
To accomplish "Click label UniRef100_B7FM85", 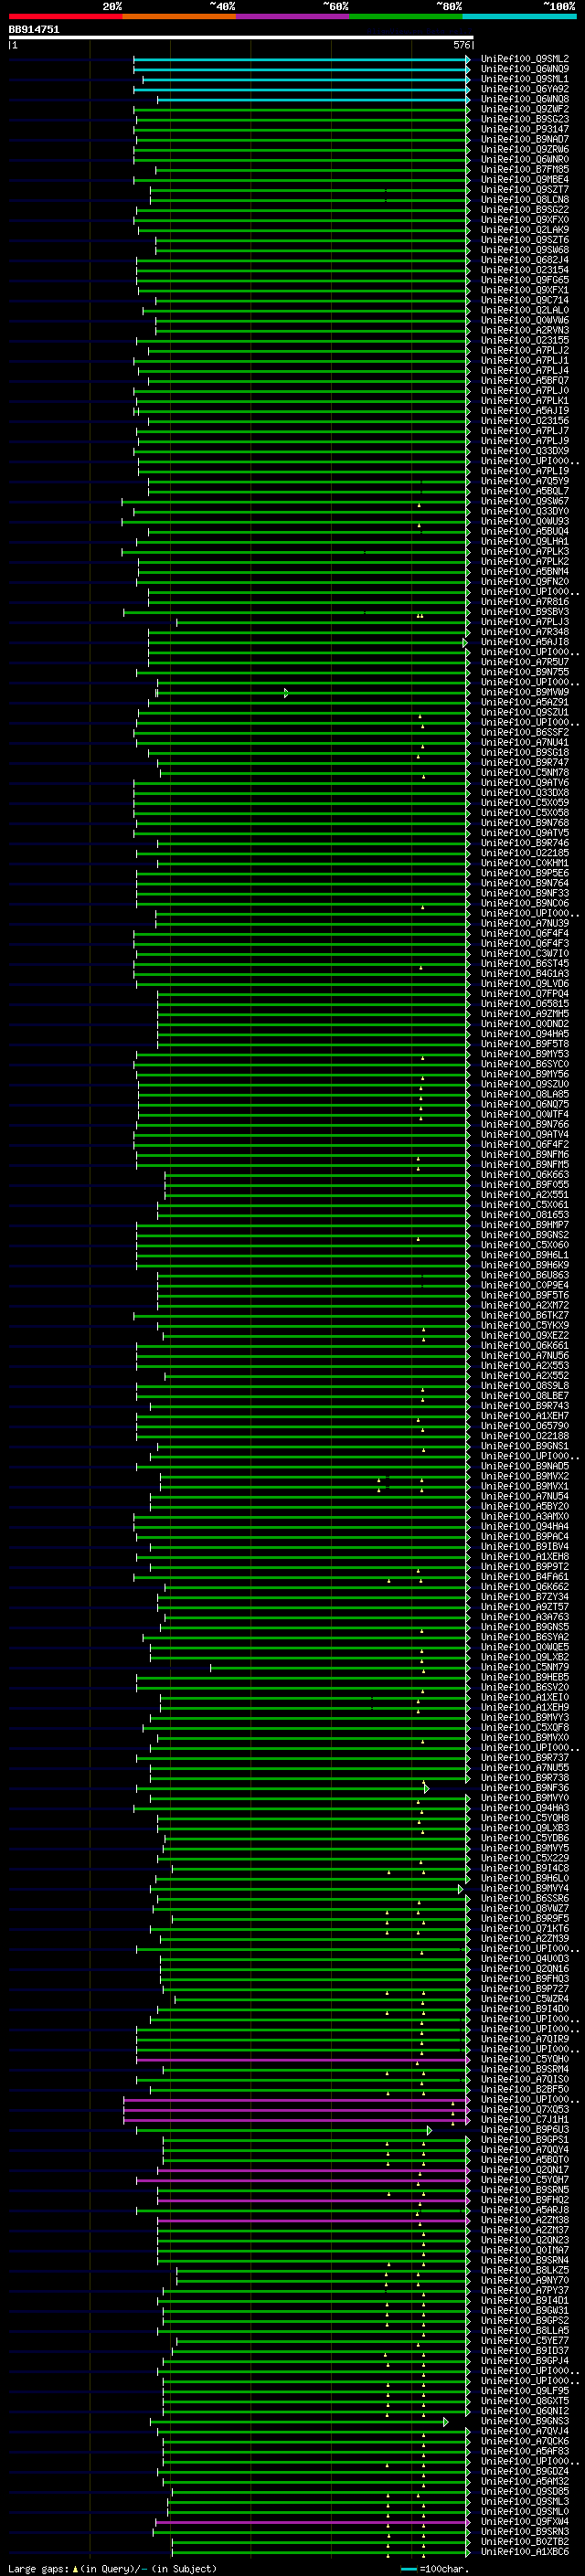I will pyautogui.click(x=525, y=169).
